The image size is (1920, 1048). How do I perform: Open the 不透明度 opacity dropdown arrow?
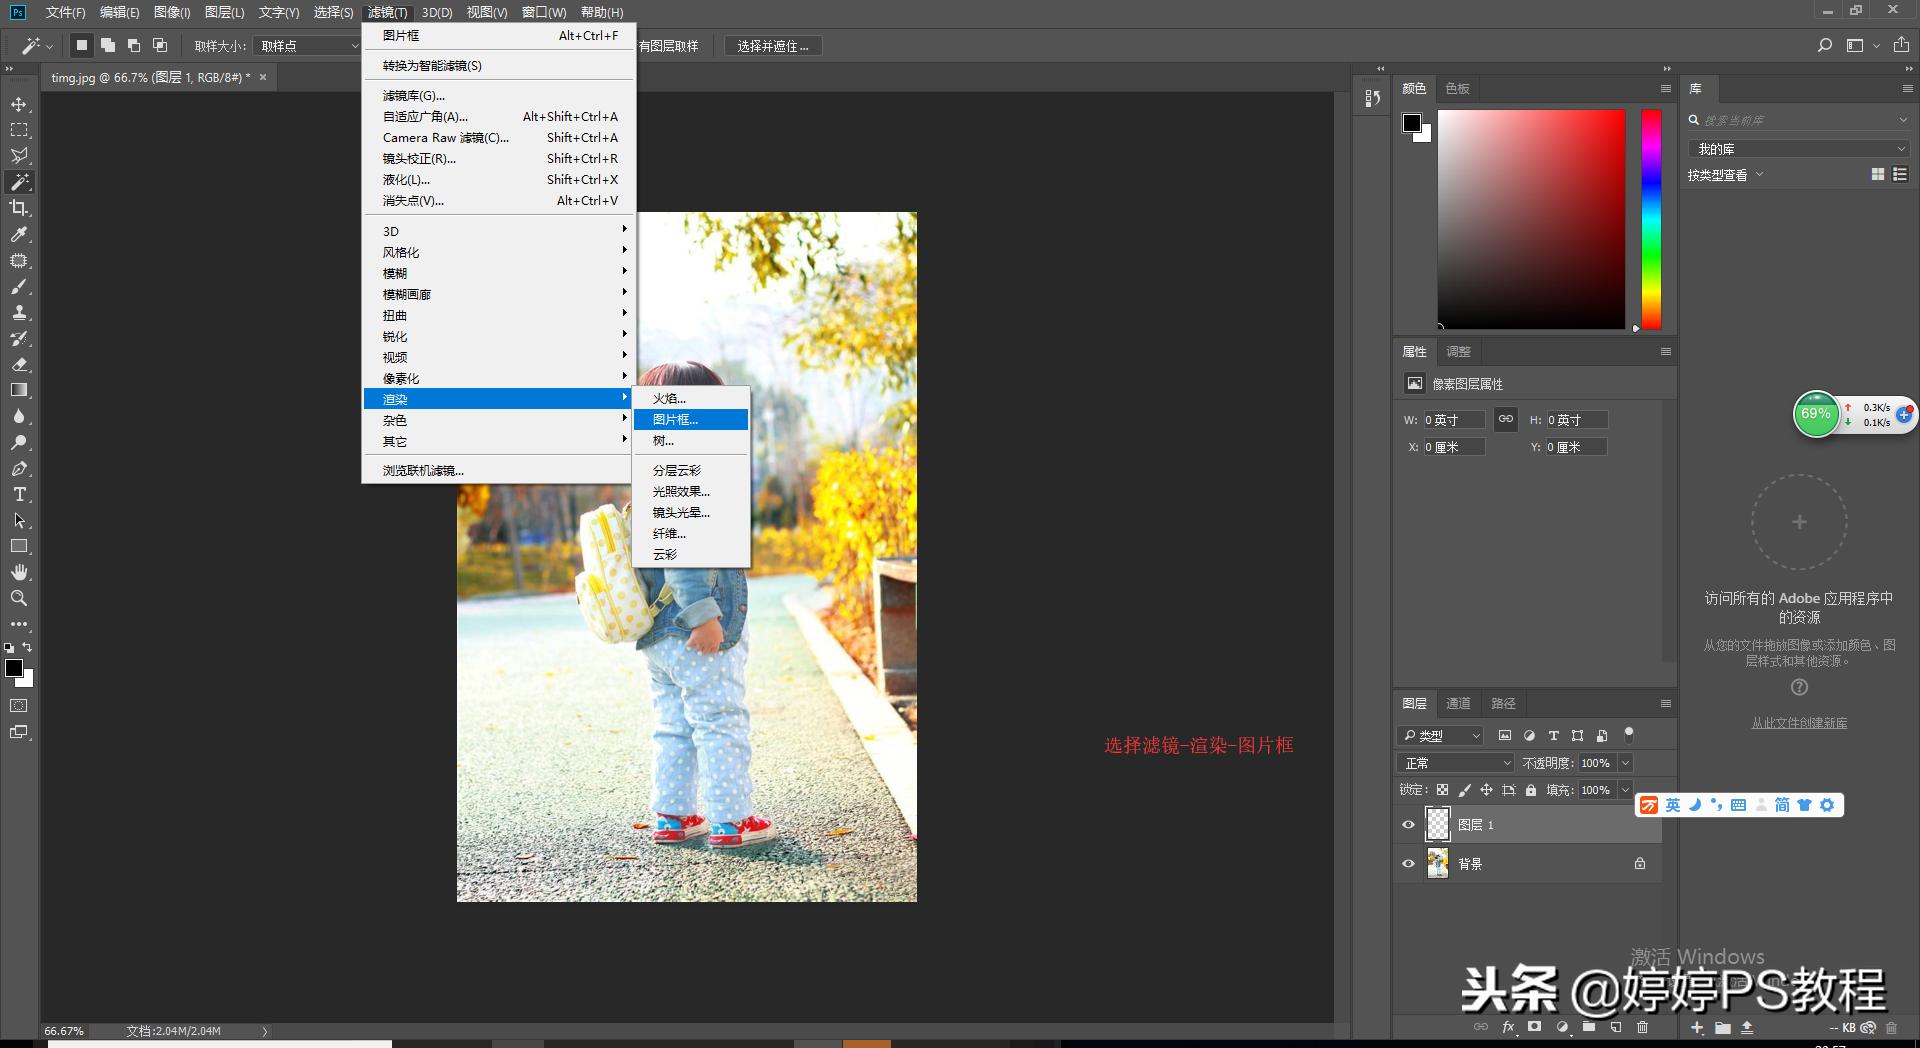tap(1625, 763)
